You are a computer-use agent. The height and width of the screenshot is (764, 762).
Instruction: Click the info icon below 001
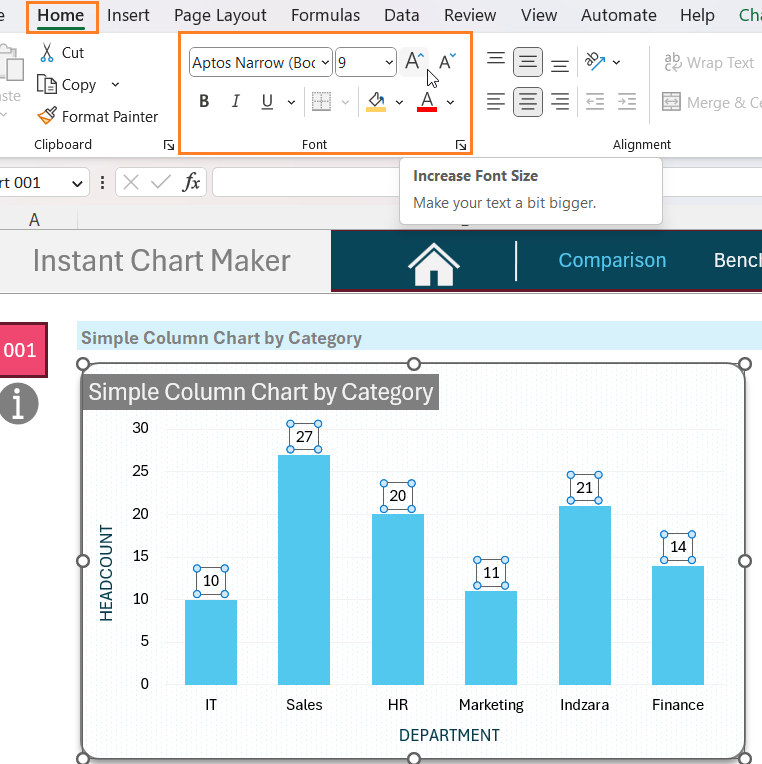18,403
